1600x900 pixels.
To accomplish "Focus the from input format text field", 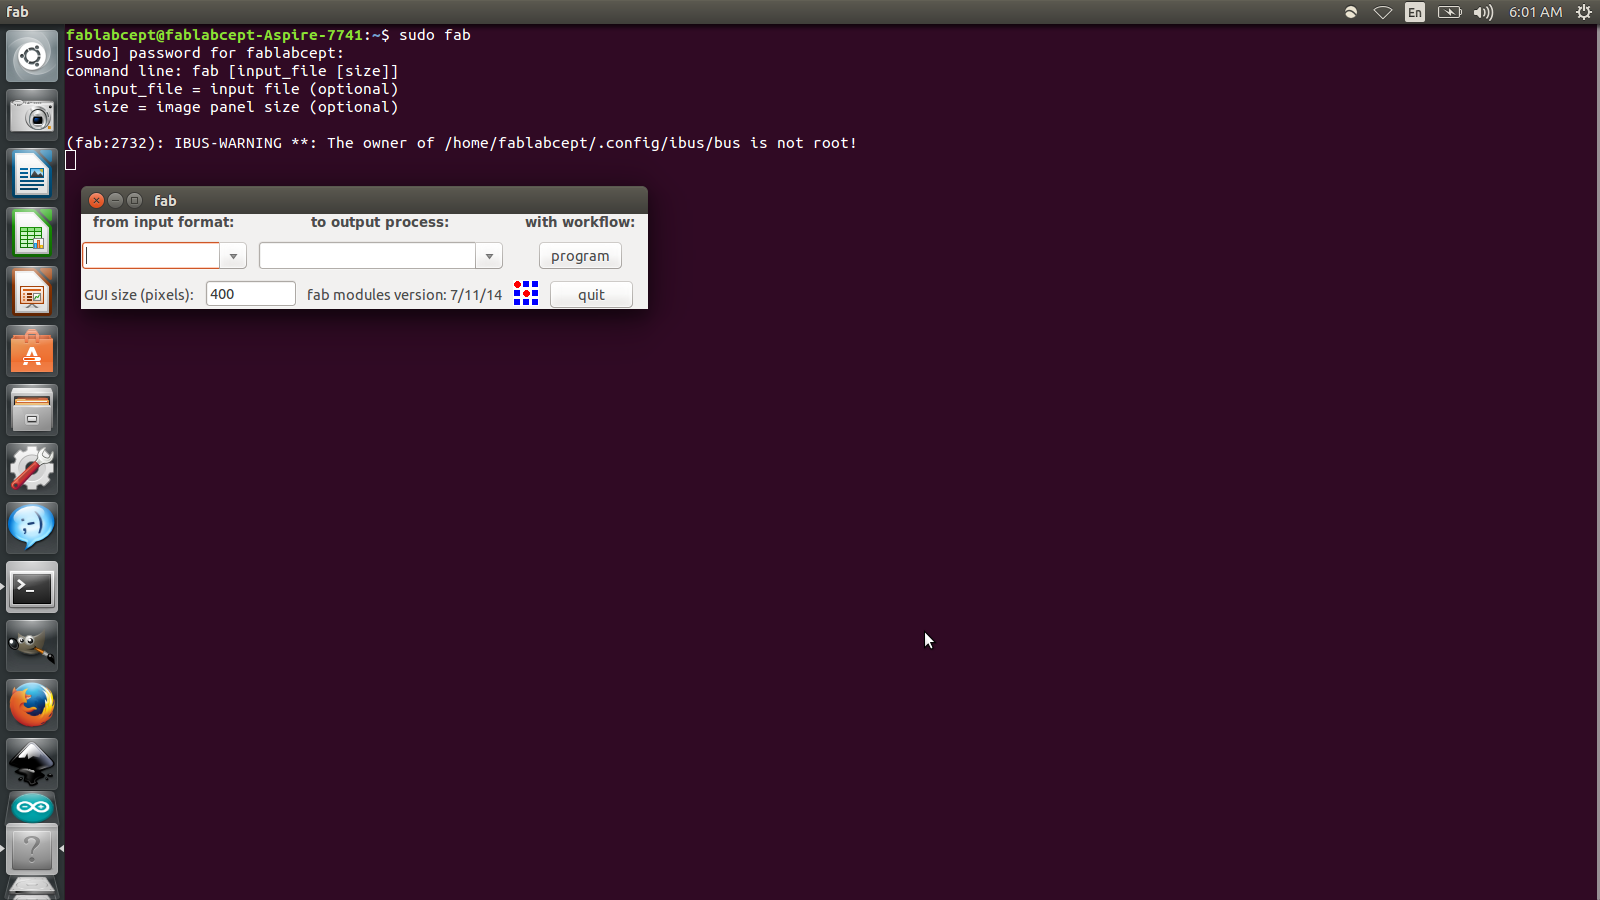I will click(151, 256).
